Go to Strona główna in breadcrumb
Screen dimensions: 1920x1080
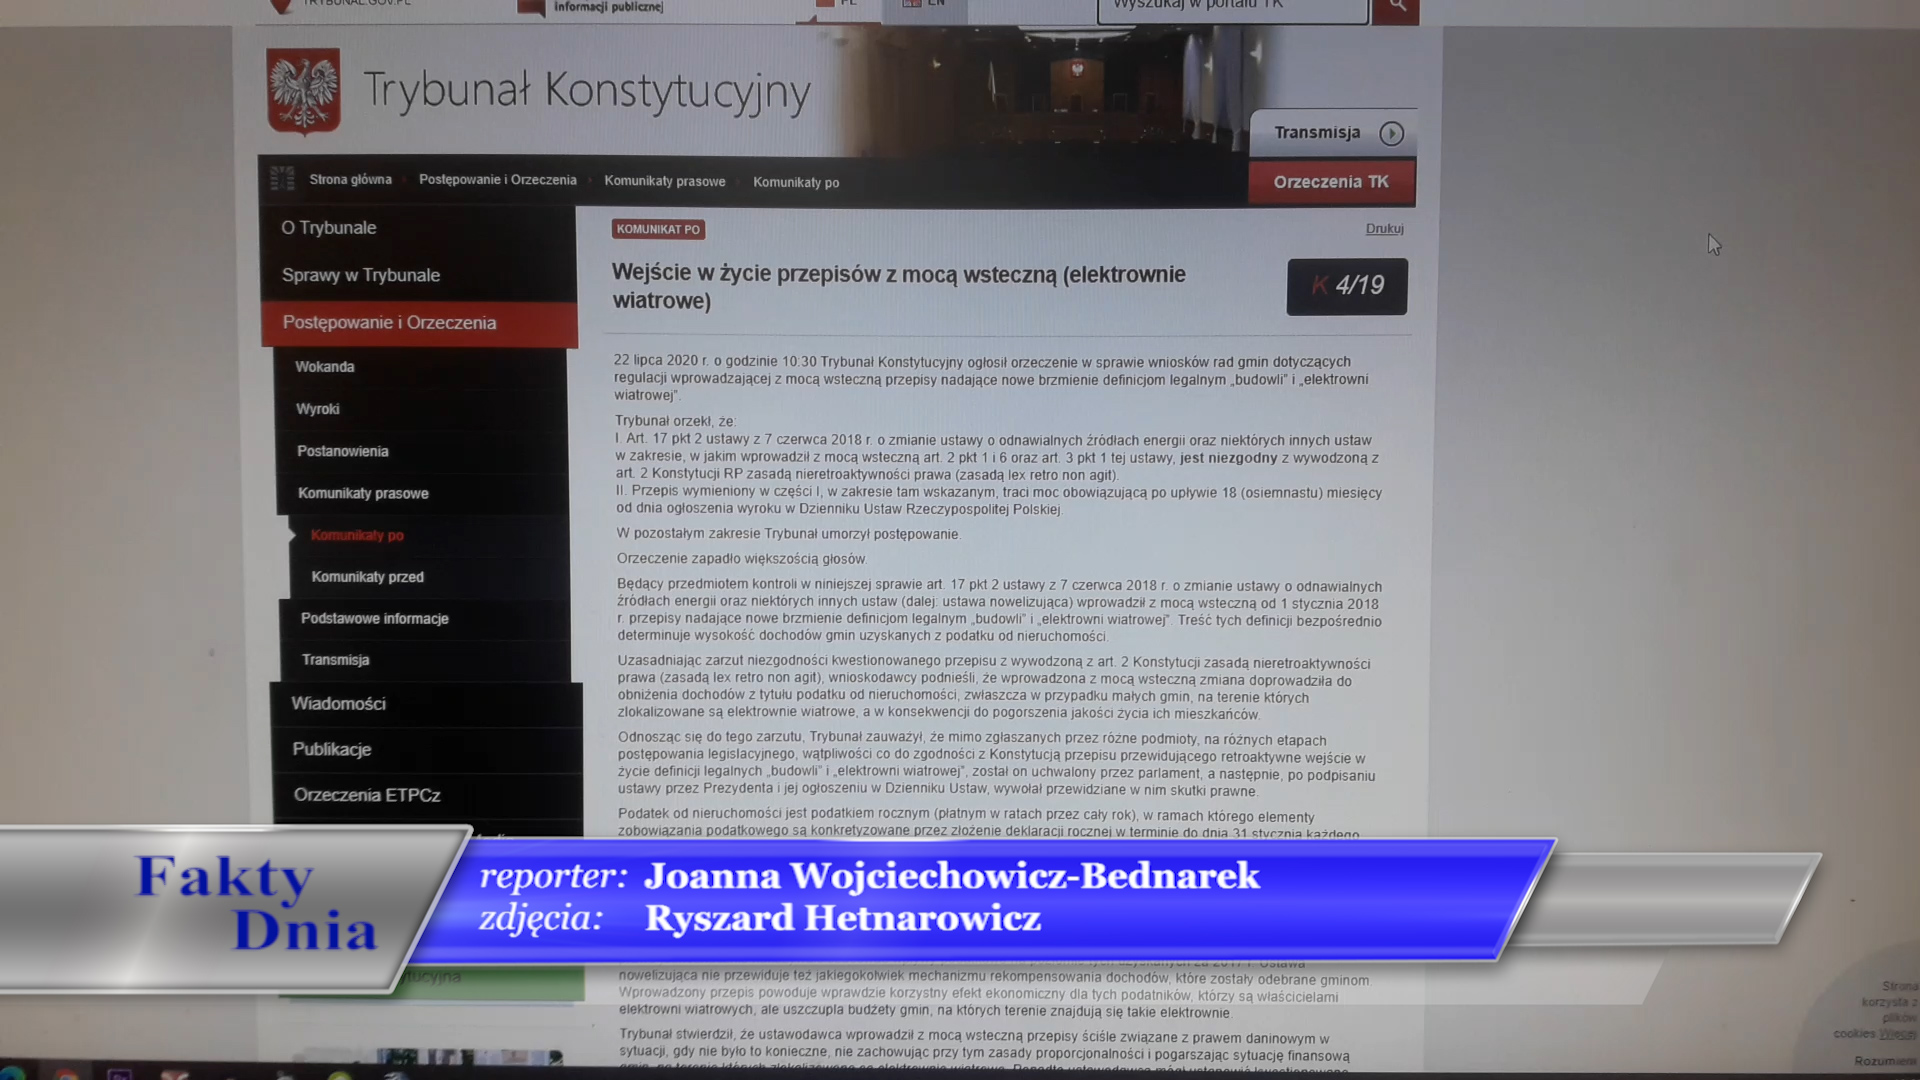pos(350,180)
